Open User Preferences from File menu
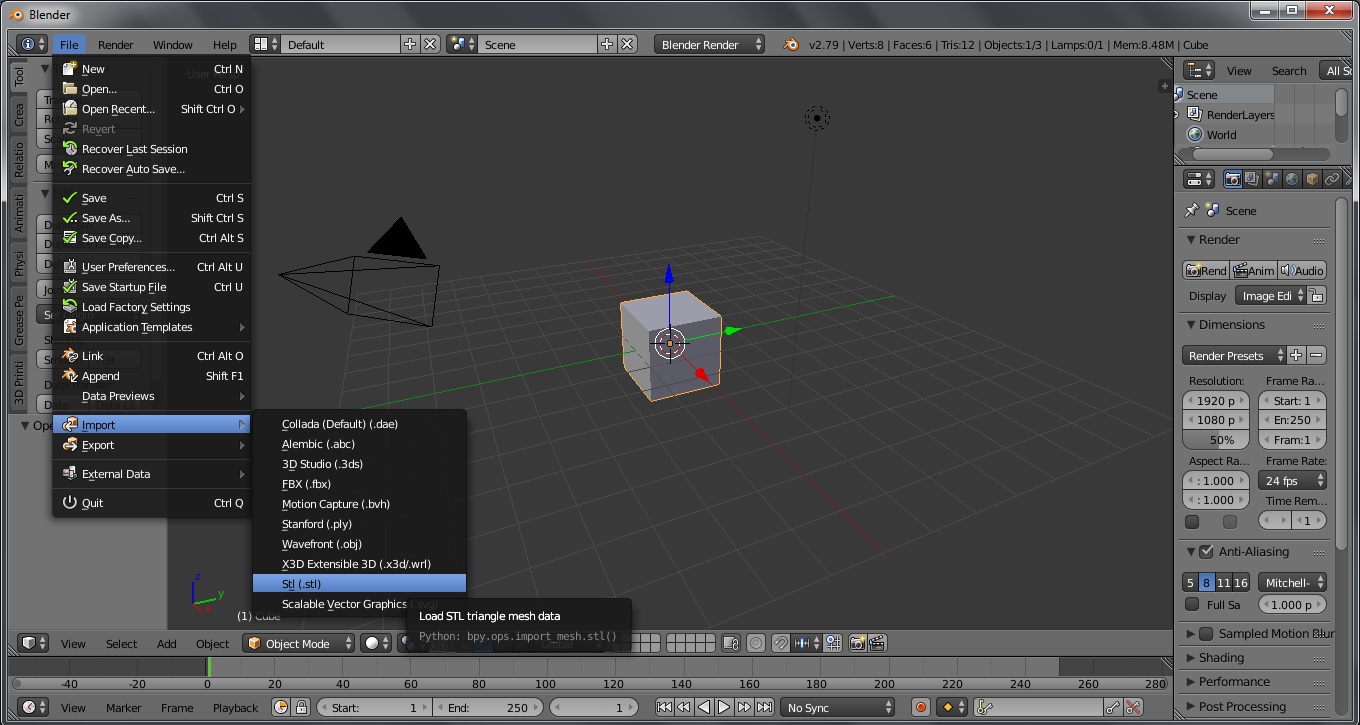This screenshot has width=1360, height=725. point(152,267)
